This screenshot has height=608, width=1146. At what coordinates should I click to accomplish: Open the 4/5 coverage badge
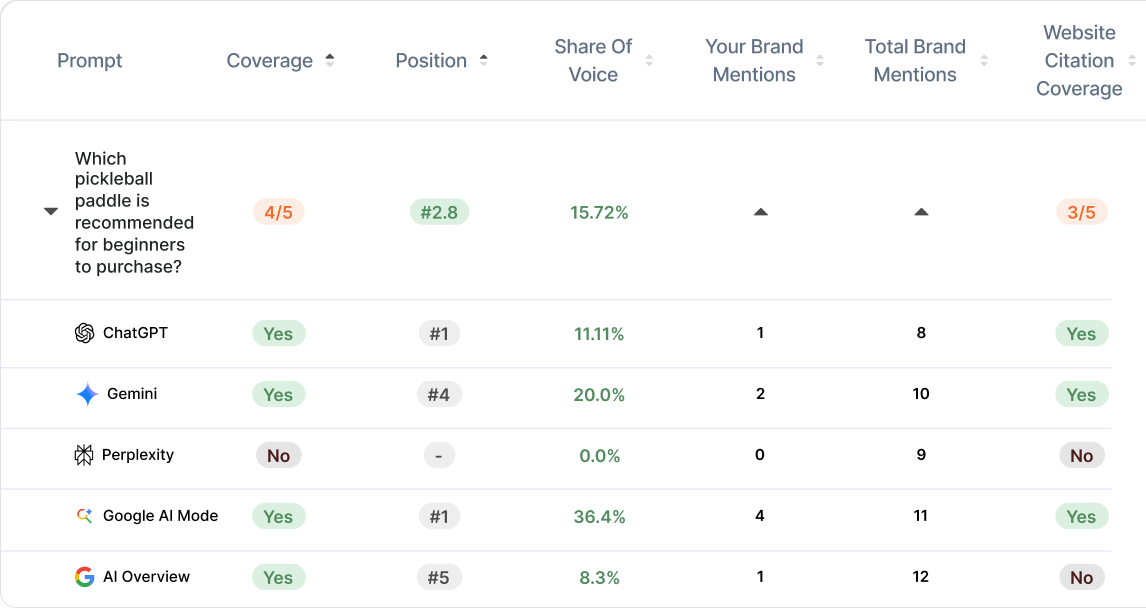[279, 213]
